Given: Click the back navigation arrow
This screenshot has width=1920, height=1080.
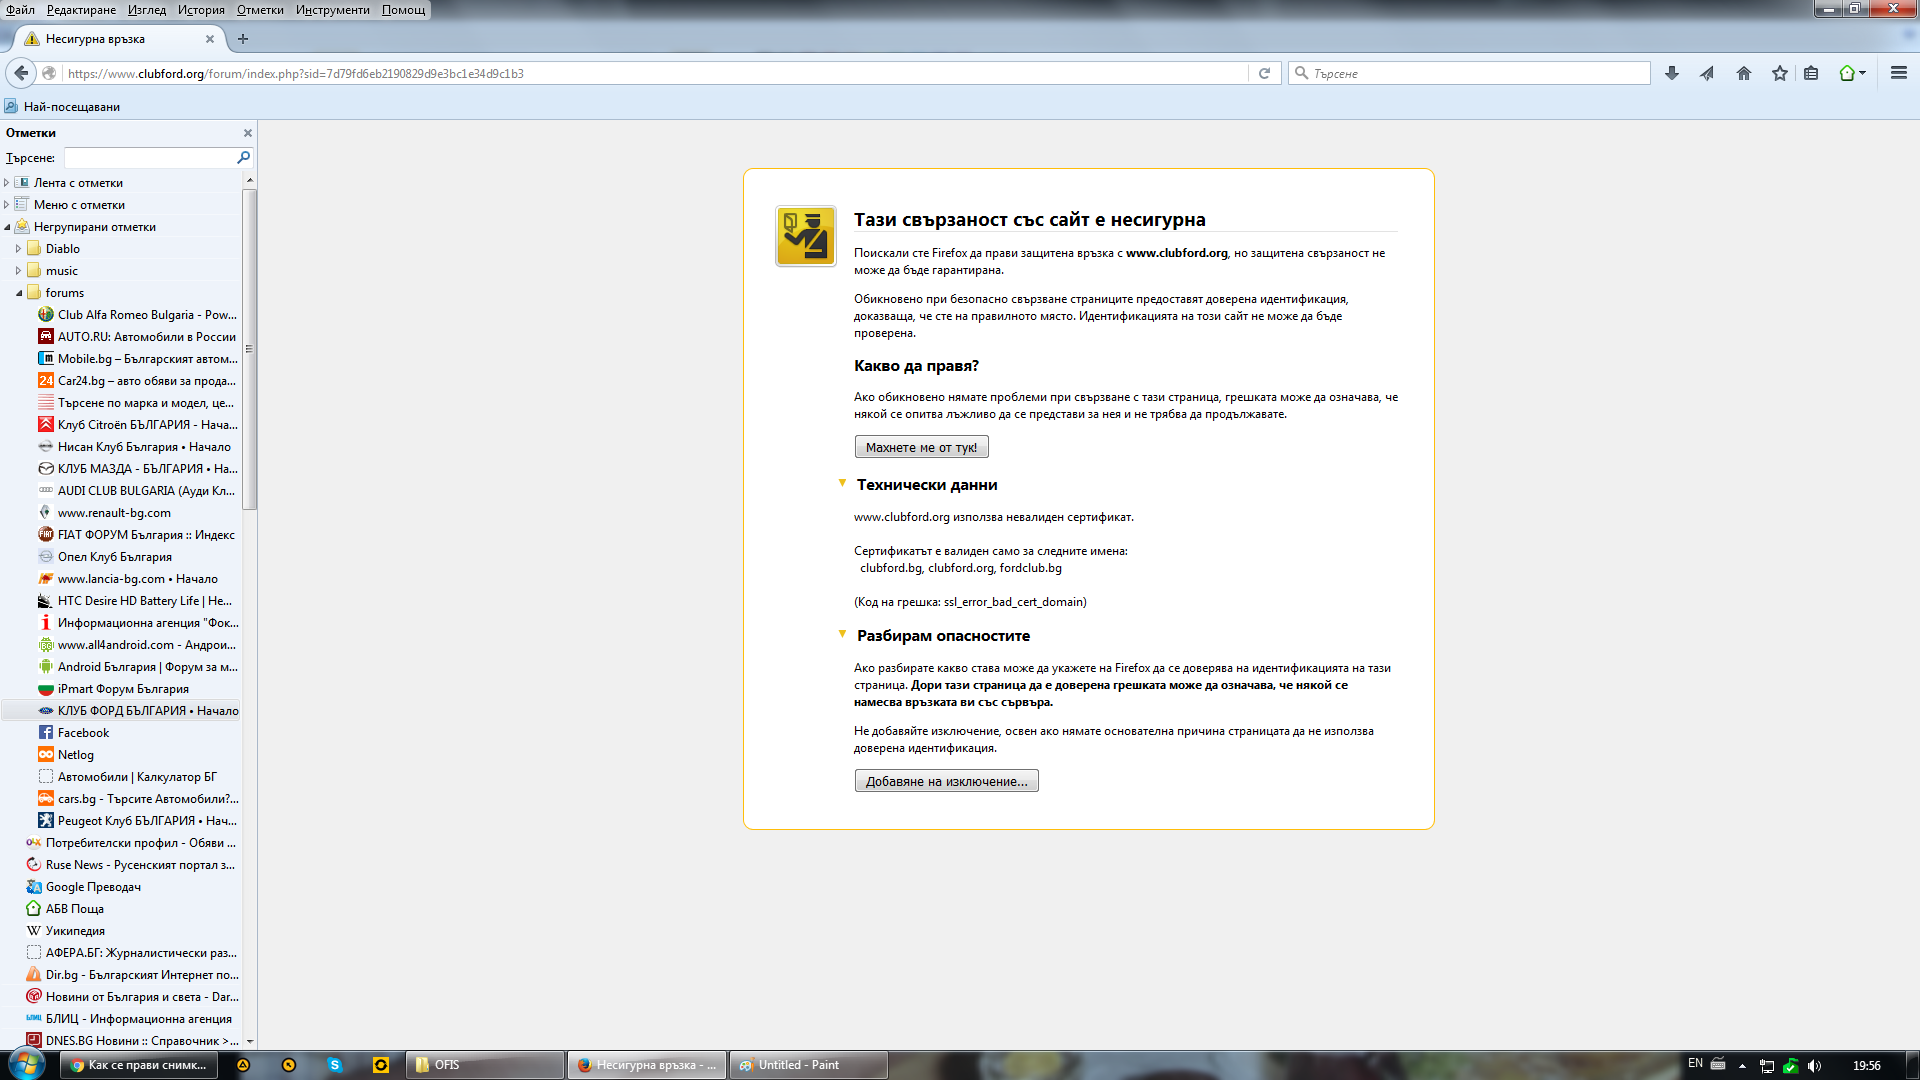Looking at the screenshot, I should pyautogui.click(x=21, y=73).
